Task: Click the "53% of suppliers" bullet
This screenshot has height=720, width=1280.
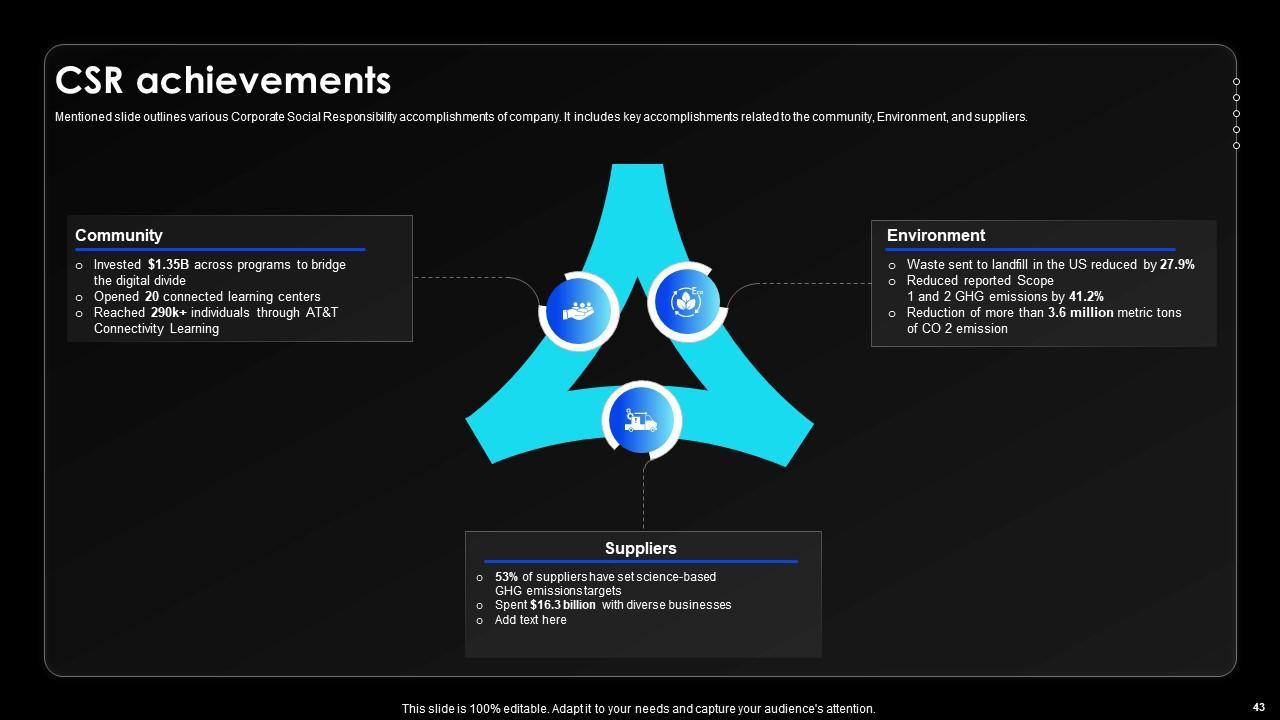Action: click(605, 584)
